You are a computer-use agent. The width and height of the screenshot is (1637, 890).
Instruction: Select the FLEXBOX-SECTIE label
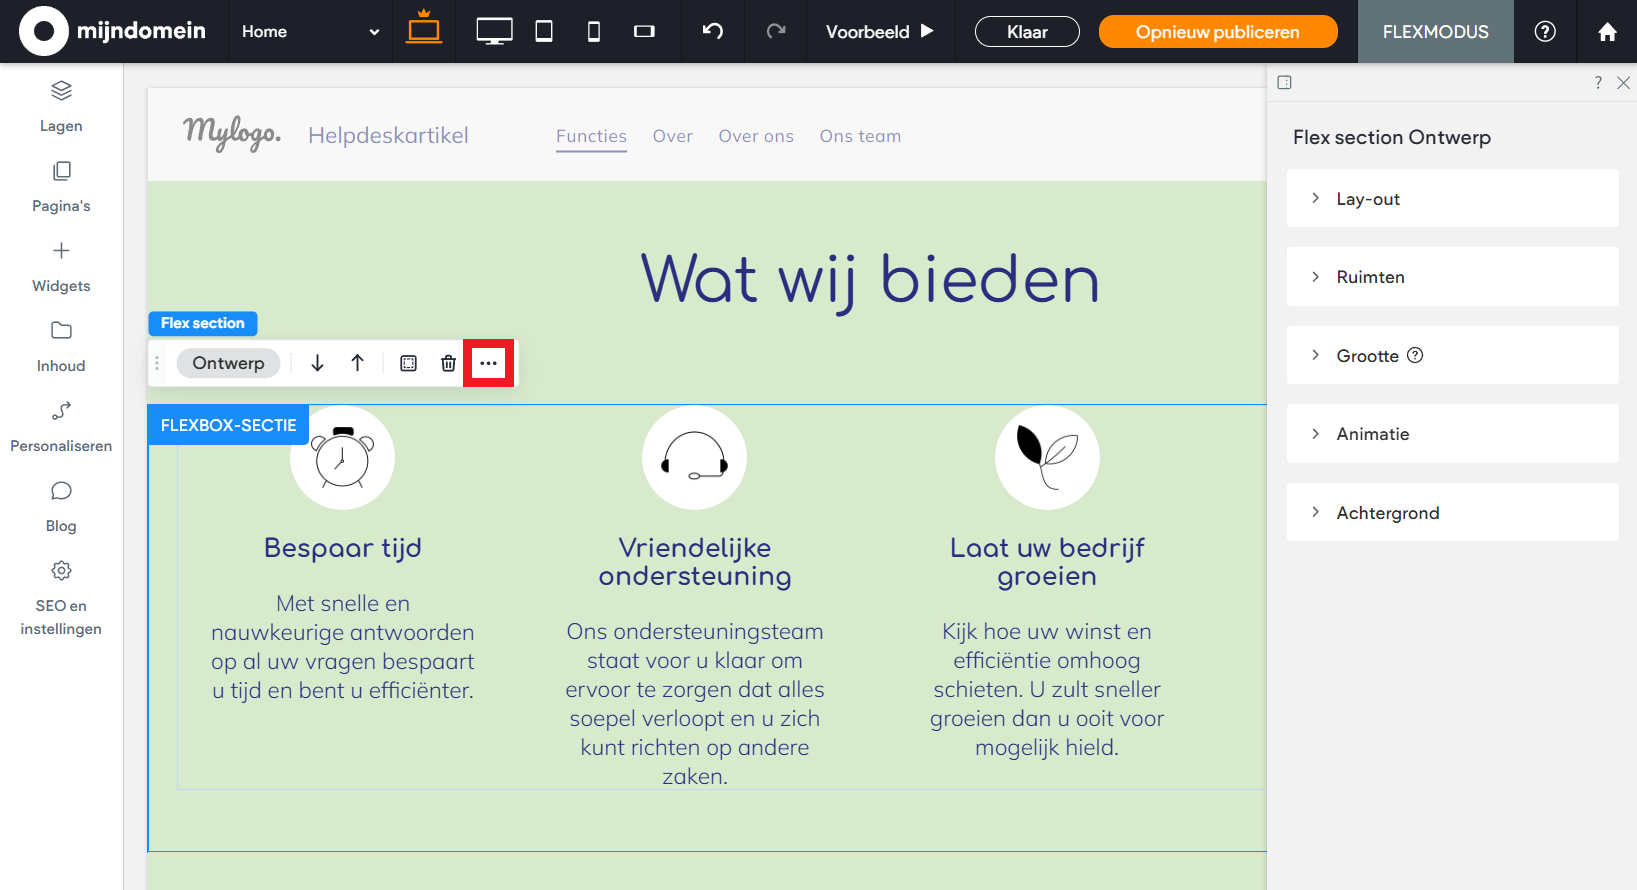[228, 425]
